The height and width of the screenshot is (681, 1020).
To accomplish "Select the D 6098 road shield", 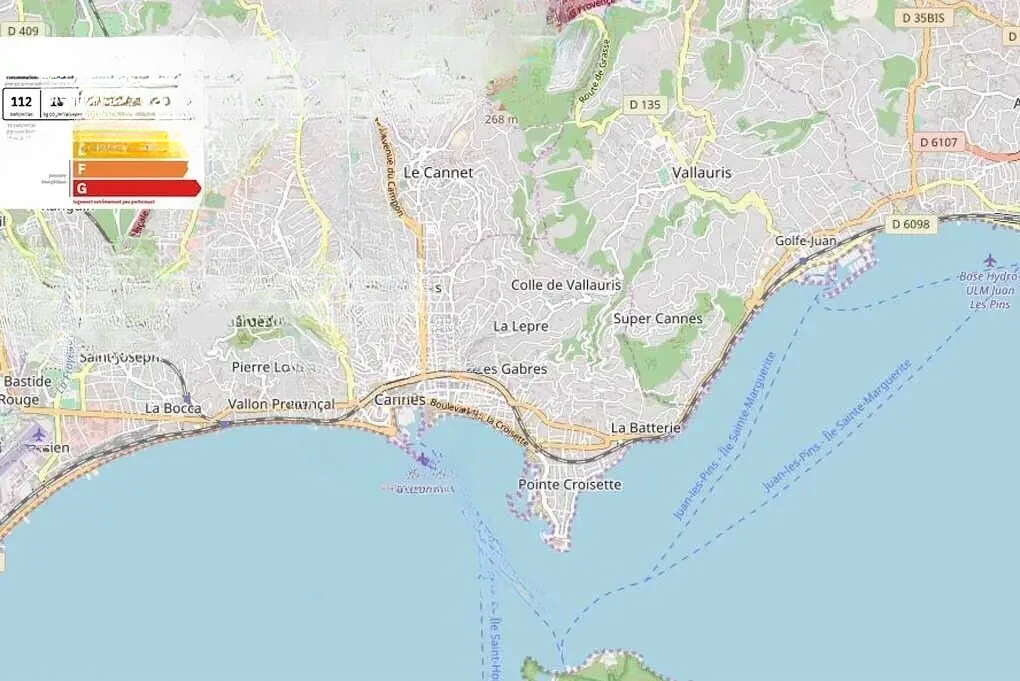I will [911, 224].
